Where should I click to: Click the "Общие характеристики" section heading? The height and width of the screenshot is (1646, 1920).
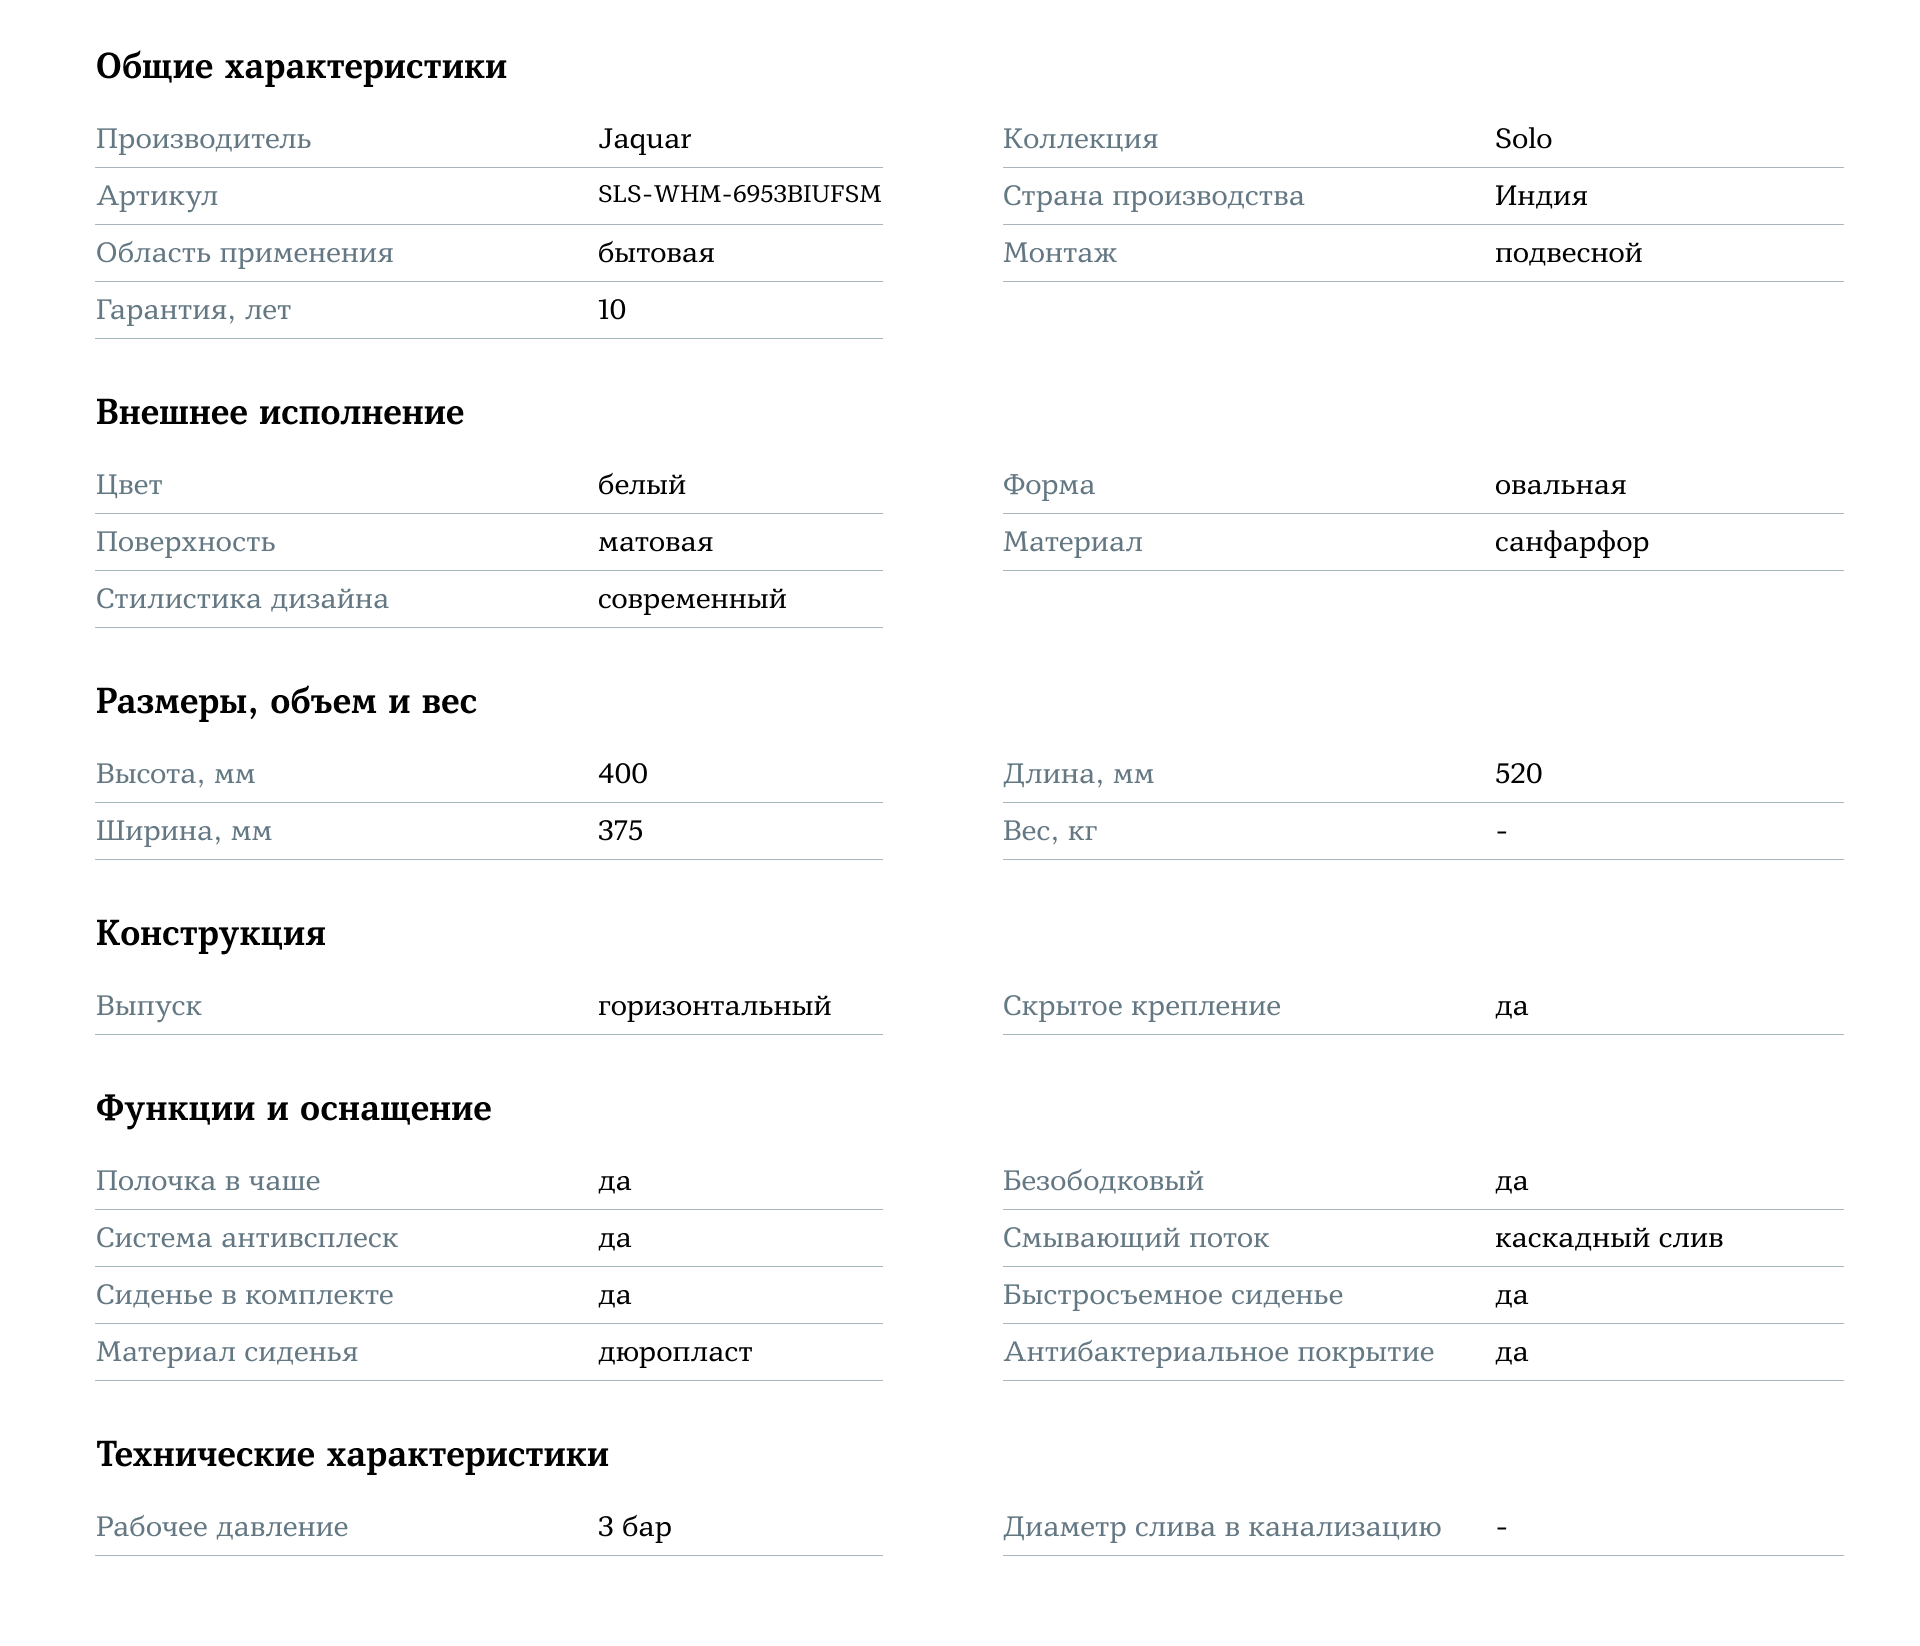tap(301, 67)
